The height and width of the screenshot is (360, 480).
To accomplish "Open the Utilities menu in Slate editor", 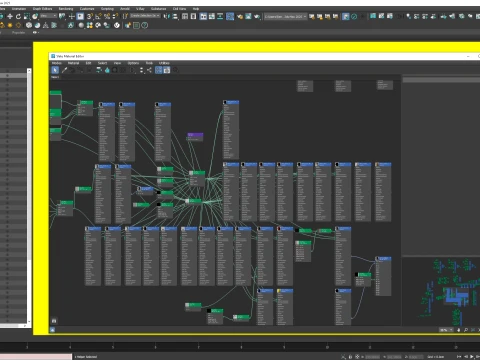I will [164, 63].
